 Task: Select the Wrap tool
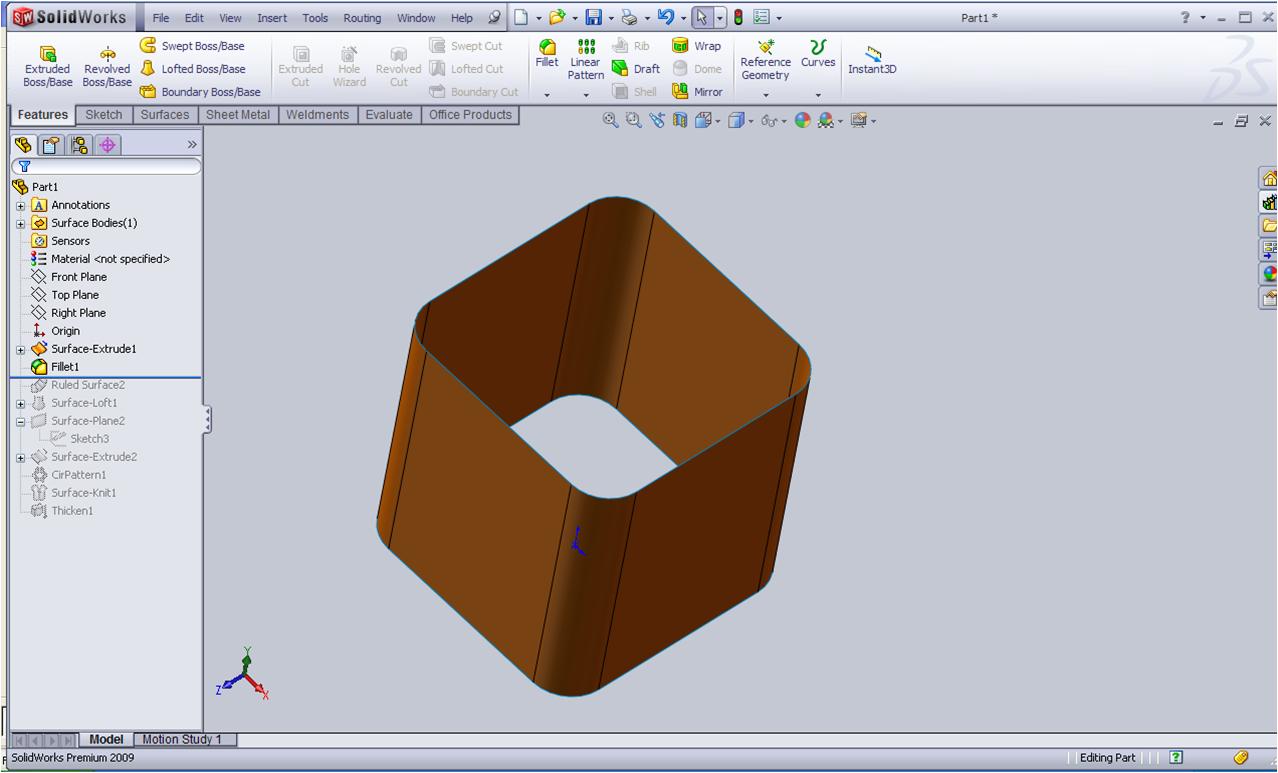point(697,46)
